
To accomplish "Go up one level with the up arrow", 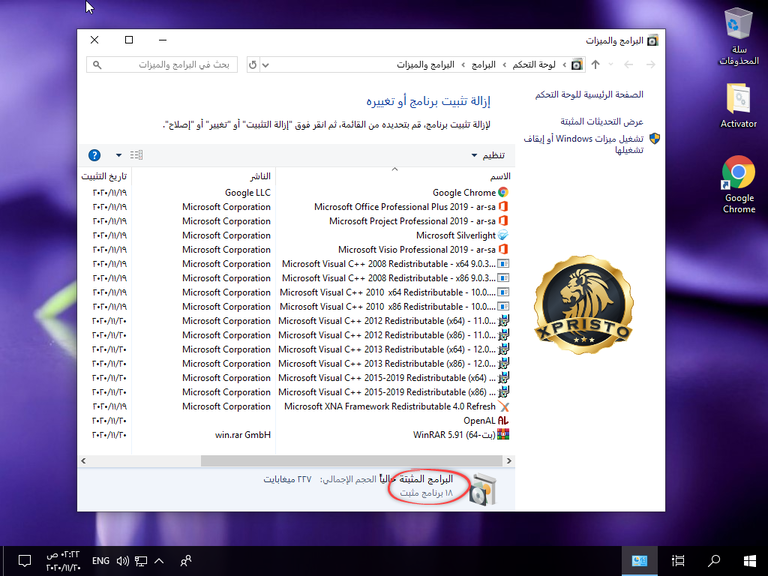I will tap(595, 65).
